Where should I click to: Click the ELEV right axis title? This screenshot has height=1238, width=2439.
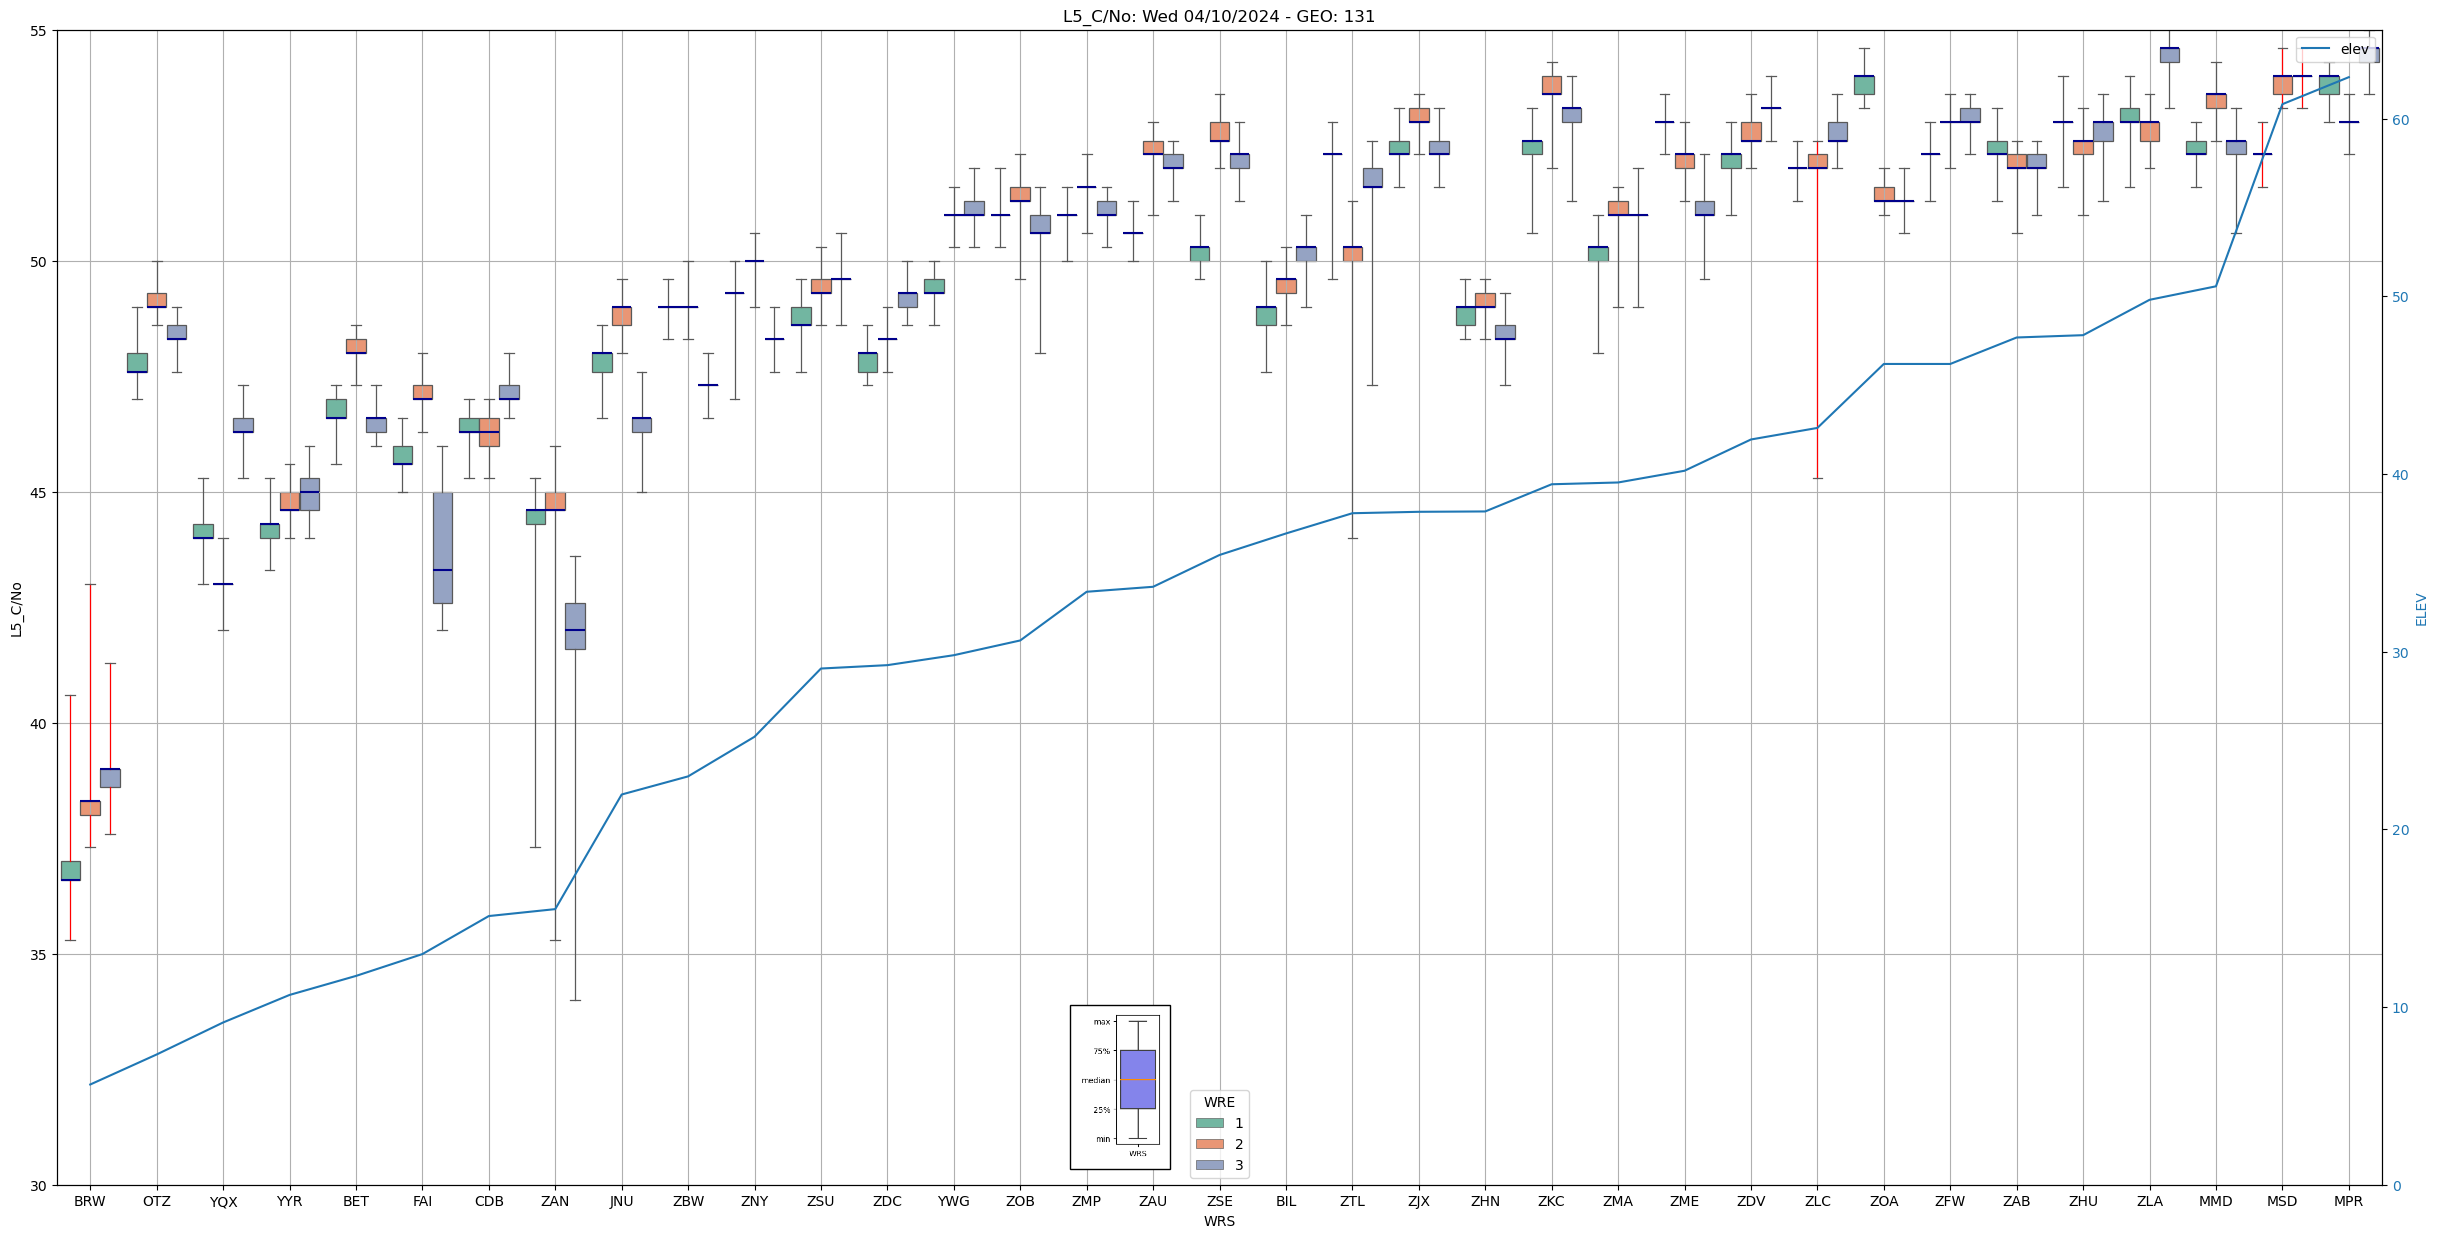tap(2421, 609)
